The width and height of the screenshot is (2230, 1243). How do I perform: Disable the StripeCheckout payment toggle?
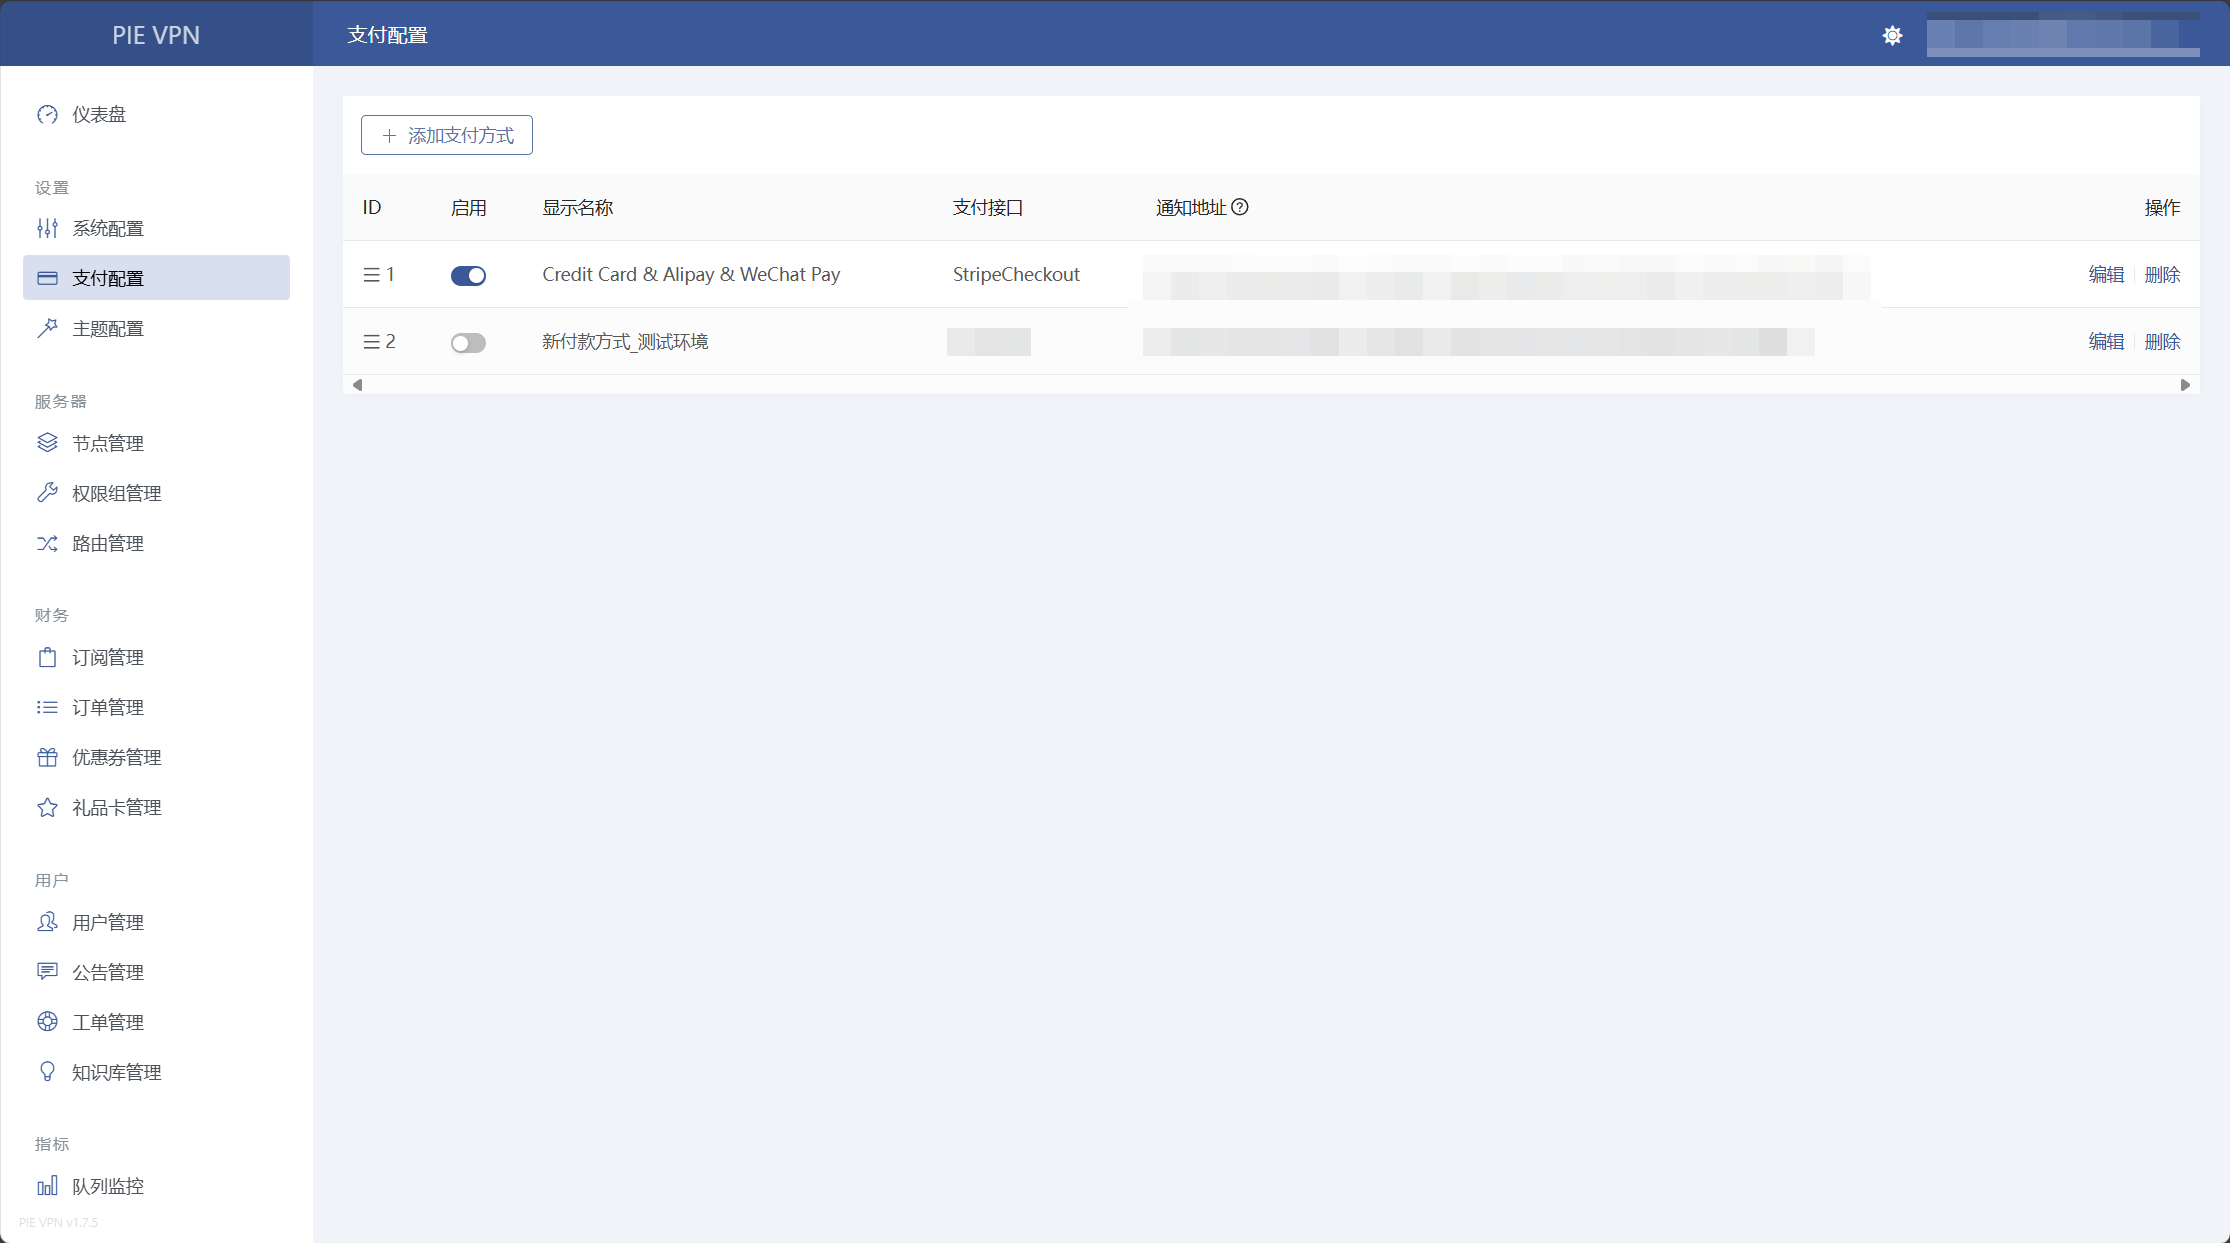468,276
